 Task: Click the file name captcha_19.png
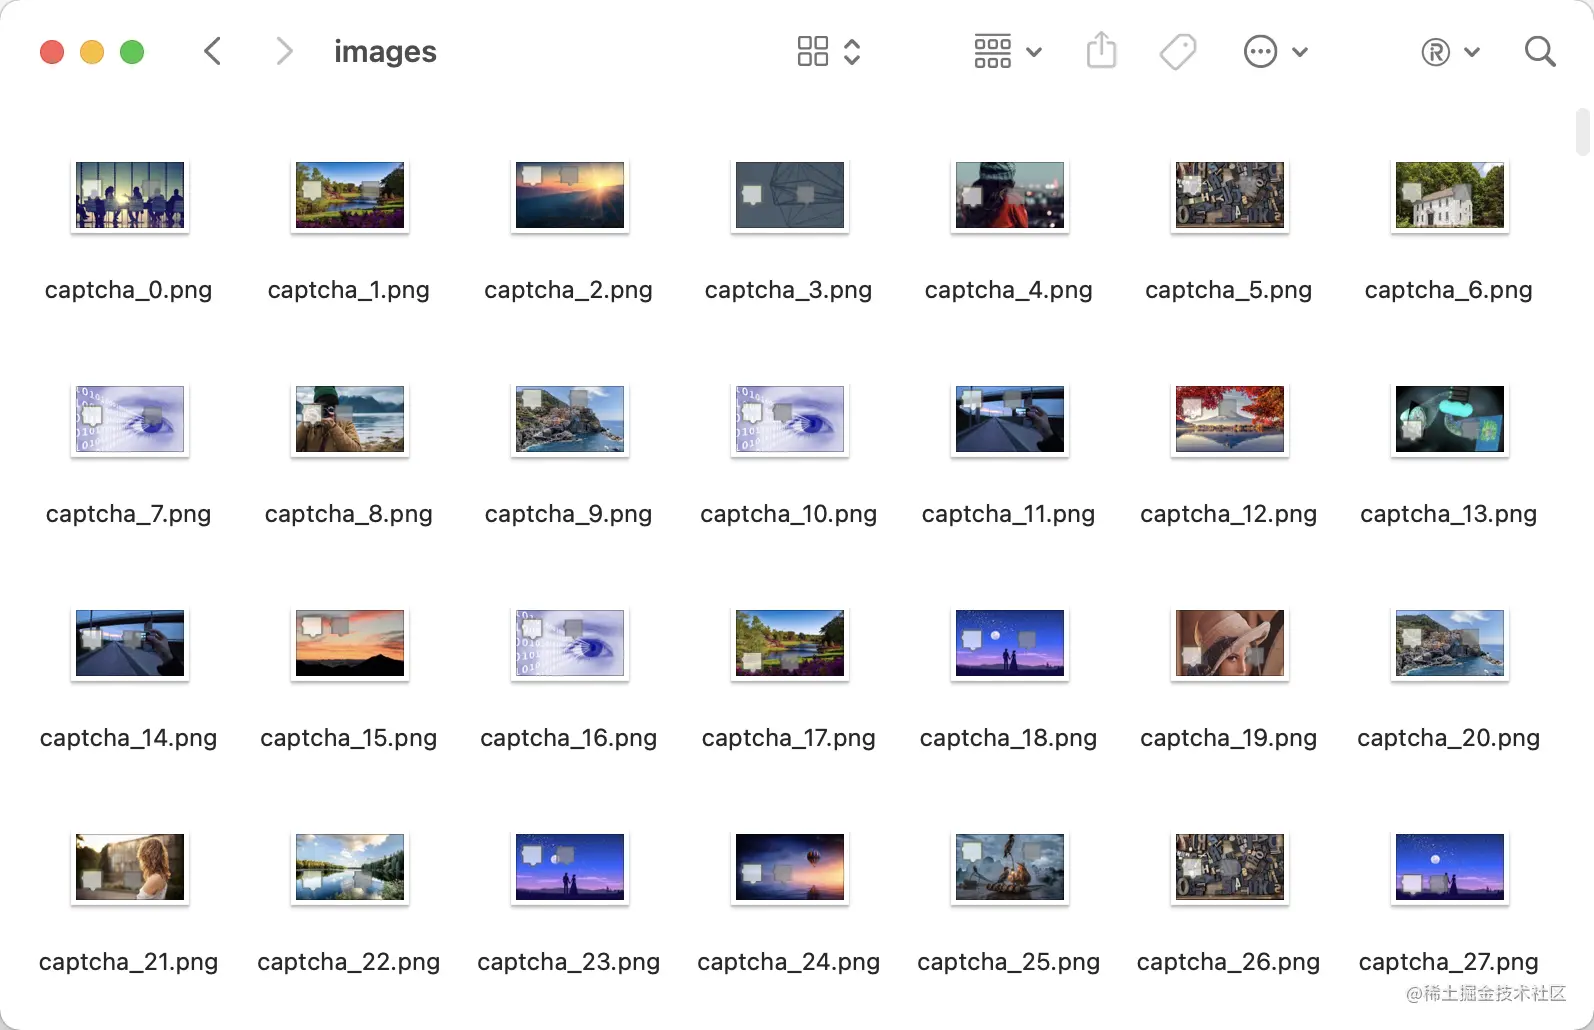tap(1229, 738)
